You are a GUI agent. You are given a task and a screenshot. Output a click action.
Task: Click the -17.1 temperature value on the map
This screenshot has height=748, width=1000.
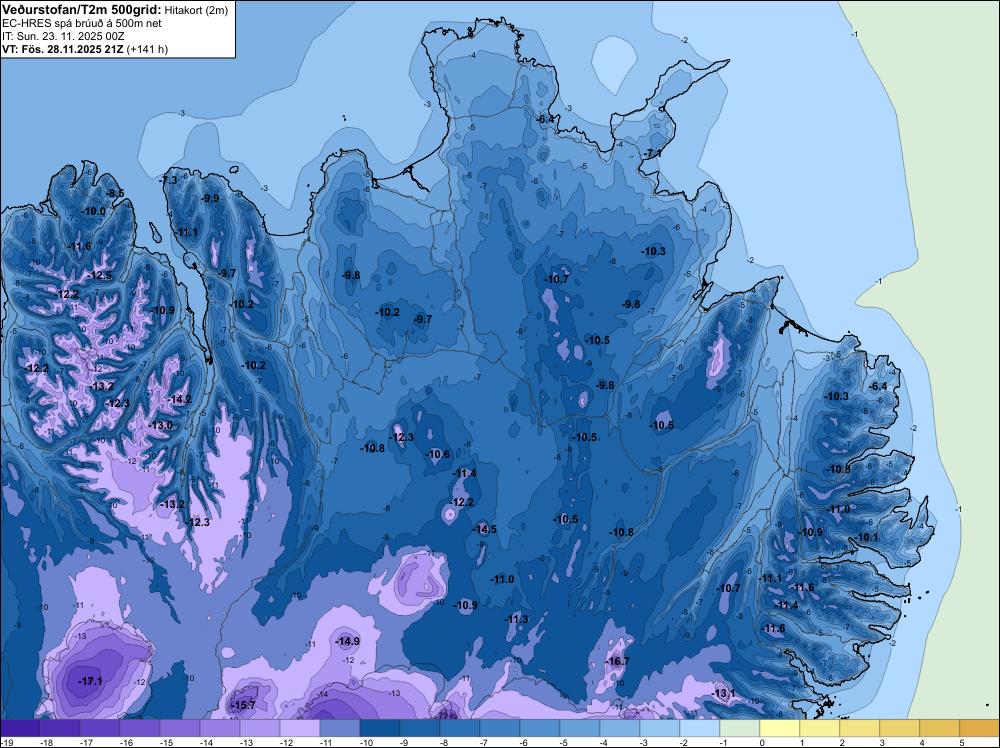[x=90, y=682]
